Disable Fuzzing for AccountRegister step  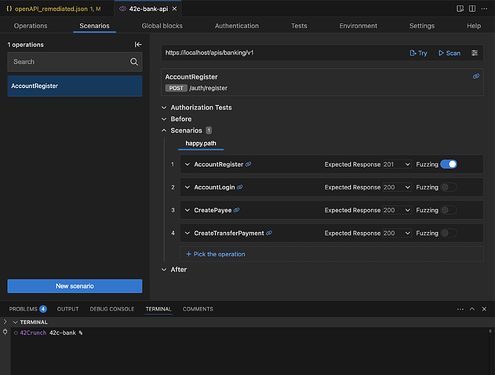[448, 164]
